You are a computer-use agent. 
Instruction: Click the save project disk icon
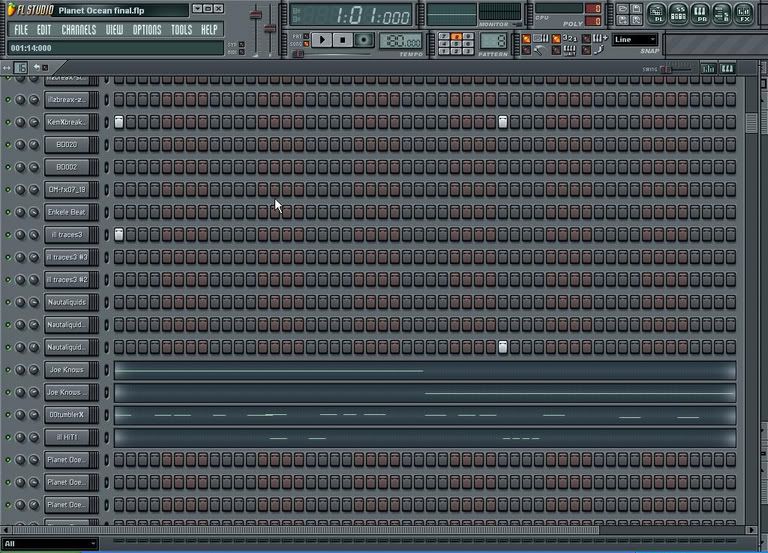coord(635,9)
